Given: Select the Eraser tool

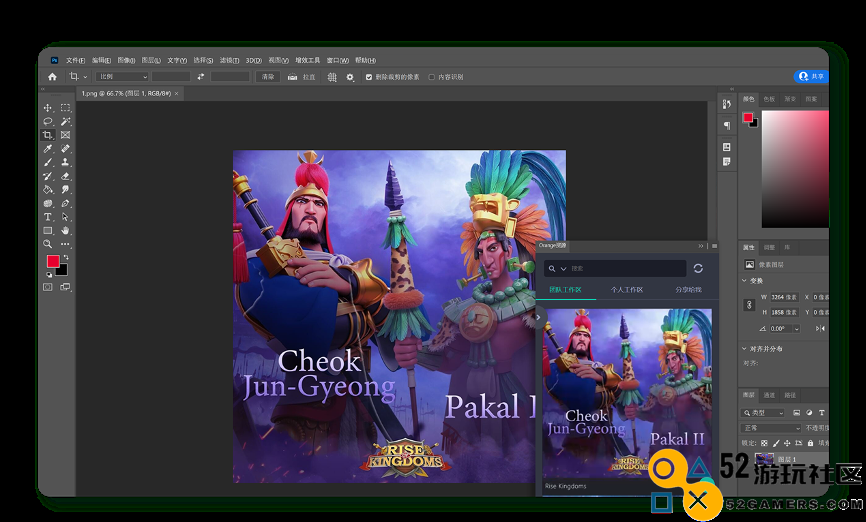Looking at the screenshot, I should click(x=65, y=176).
